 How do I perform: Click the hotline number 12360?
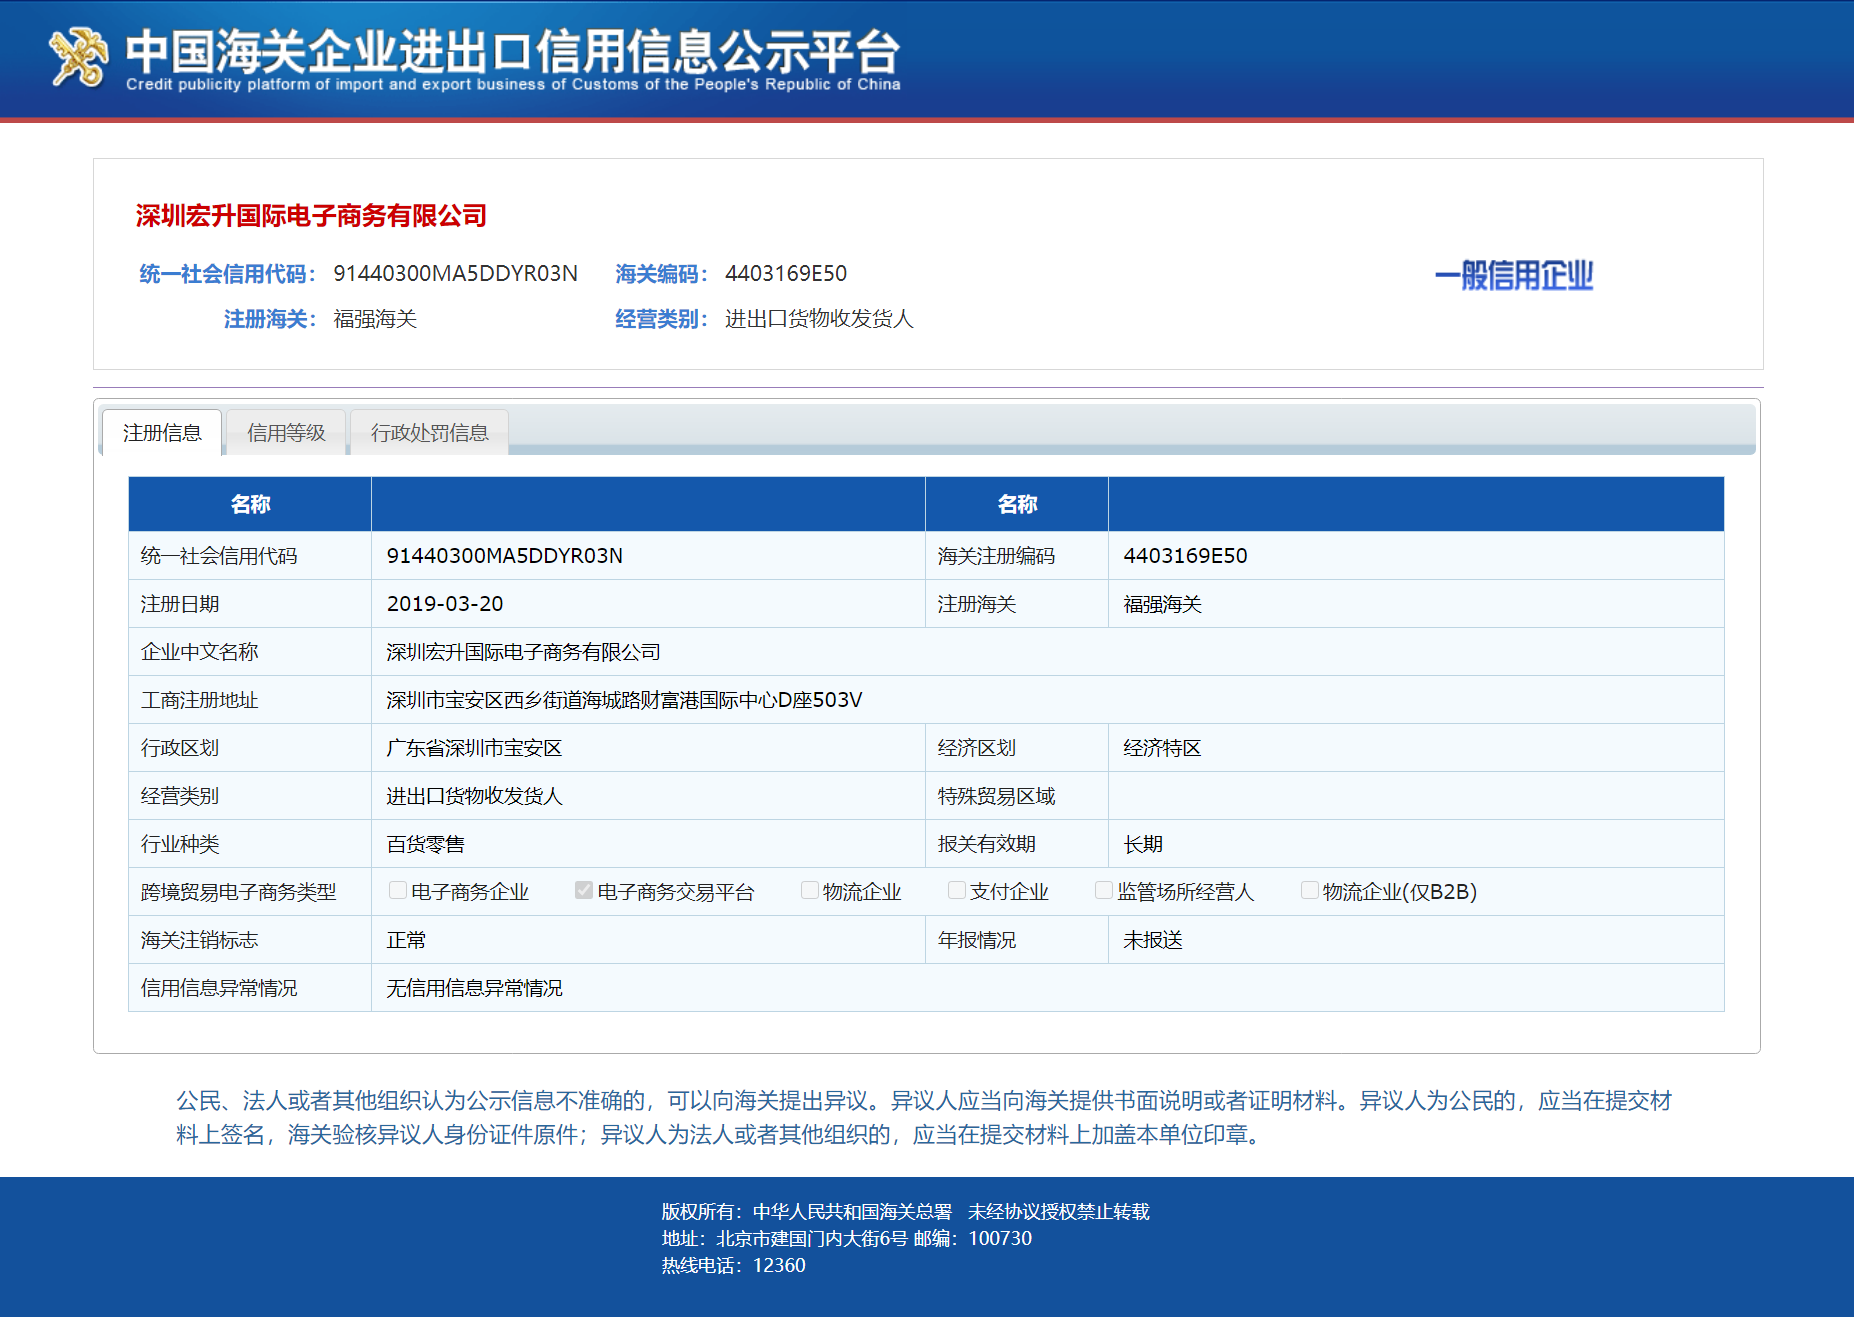point(779,1266)
